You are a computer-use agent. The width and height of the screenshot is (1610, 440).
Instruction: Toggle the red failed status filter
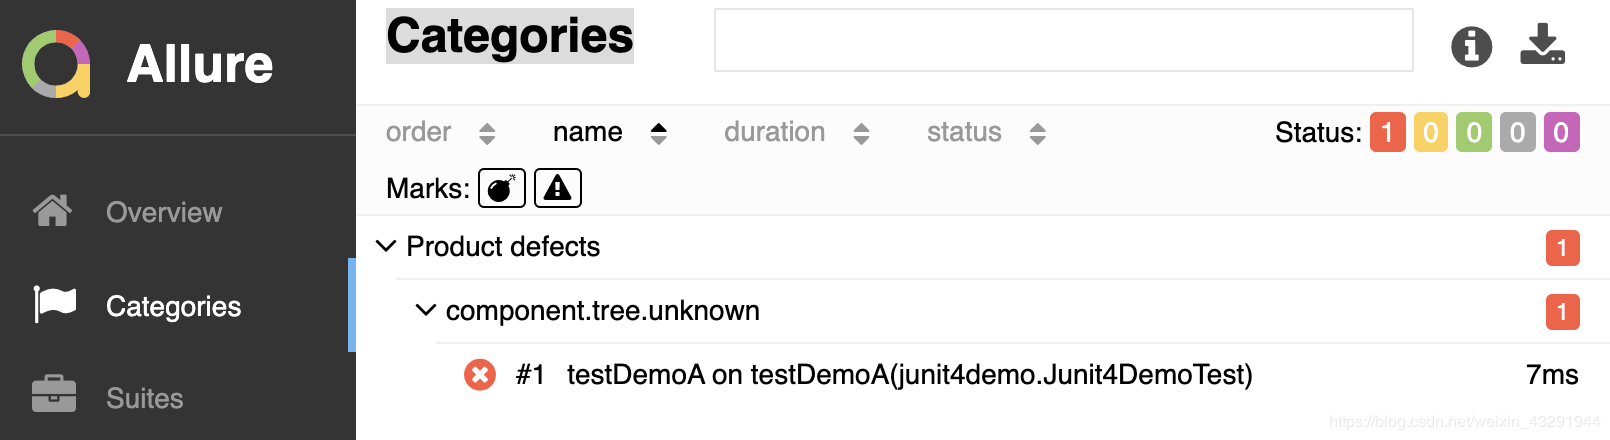[x=1387, y=132]
